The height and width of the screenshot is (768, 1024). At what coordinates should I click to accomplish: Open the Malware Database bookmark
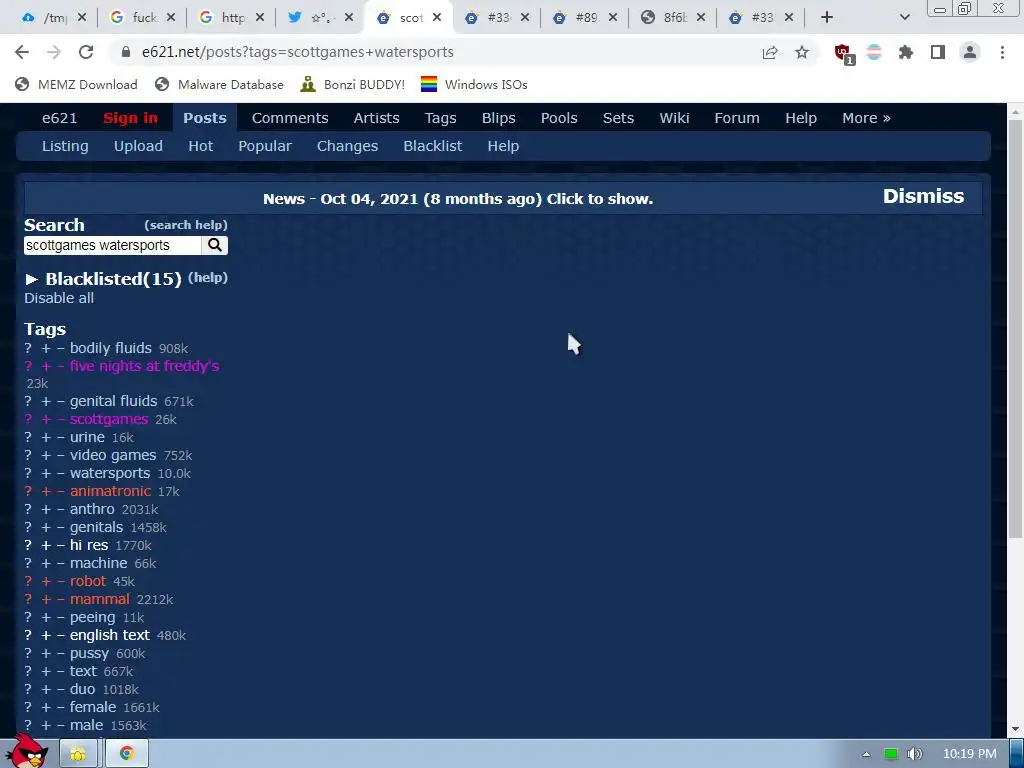[x=219, y=84]
